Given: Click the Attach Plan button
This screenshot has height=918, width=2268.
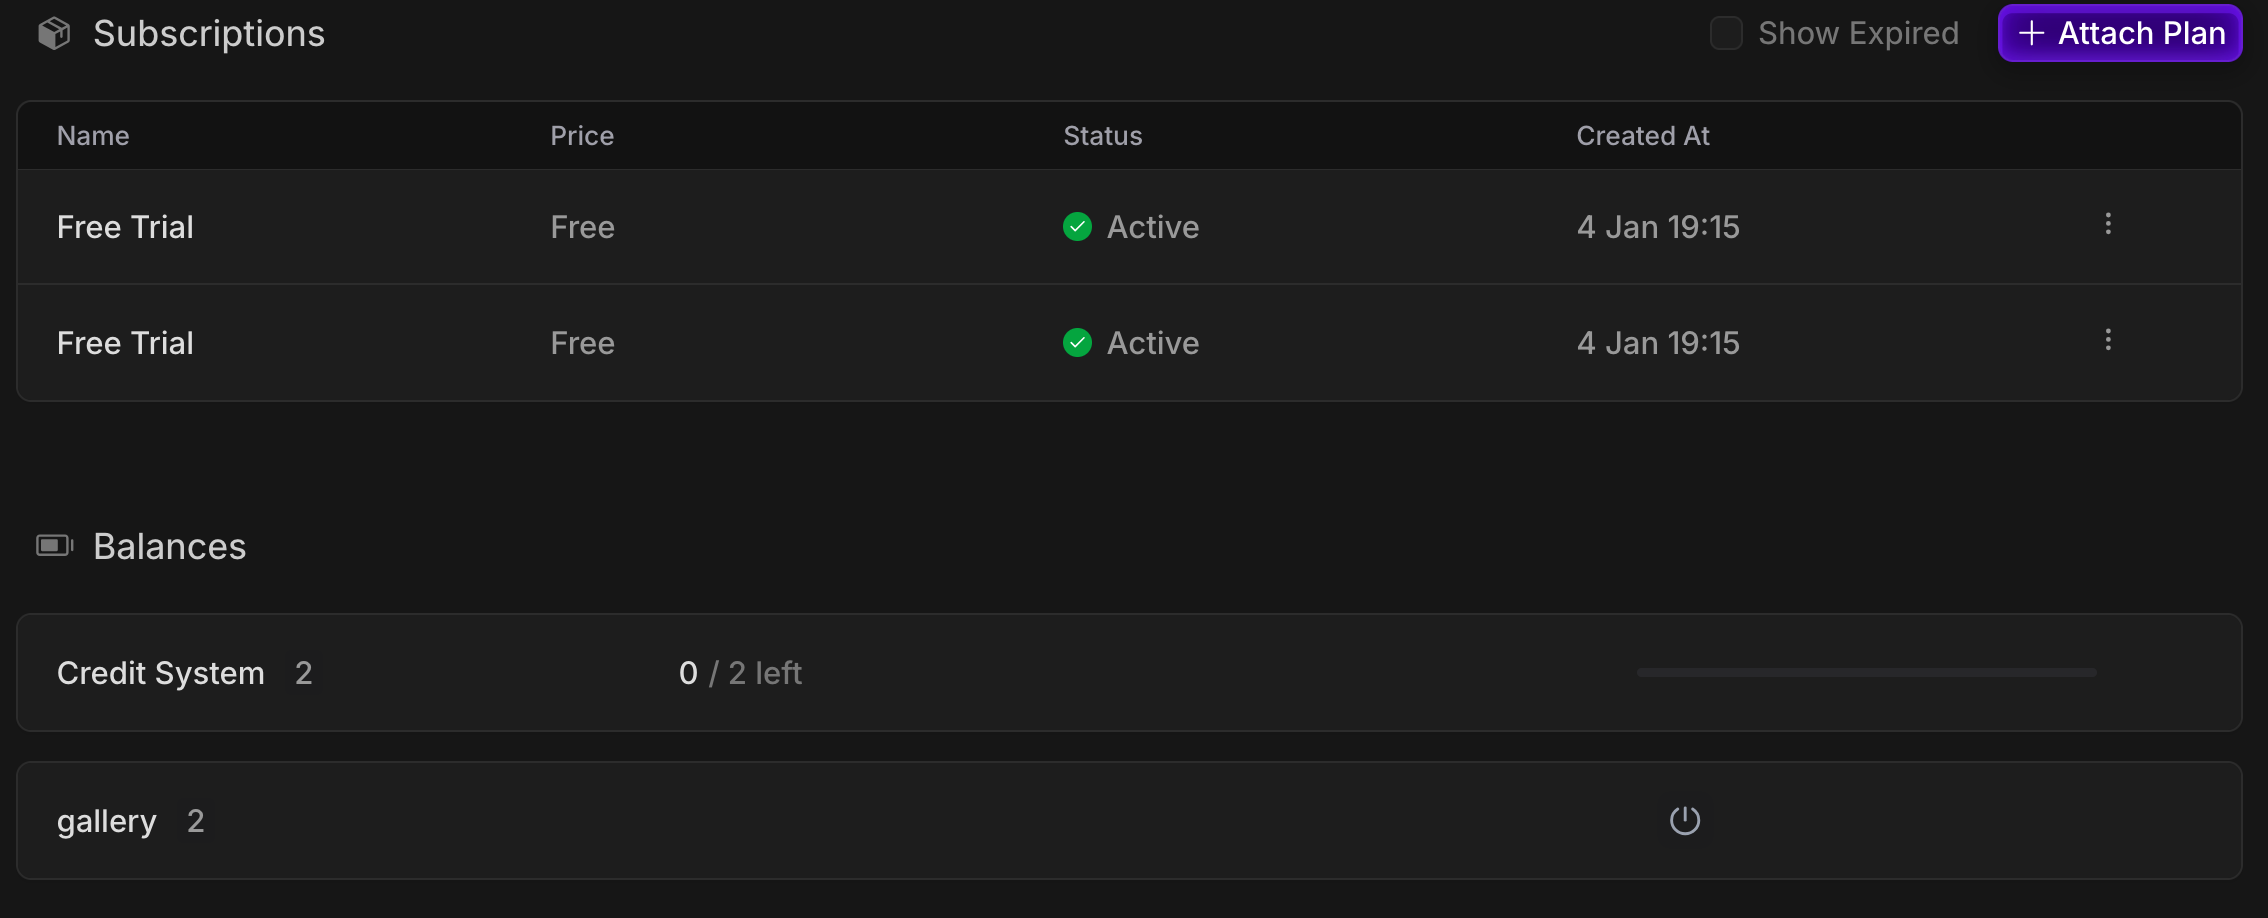Looking at the screenshot, I should (x=2120, y=33).
